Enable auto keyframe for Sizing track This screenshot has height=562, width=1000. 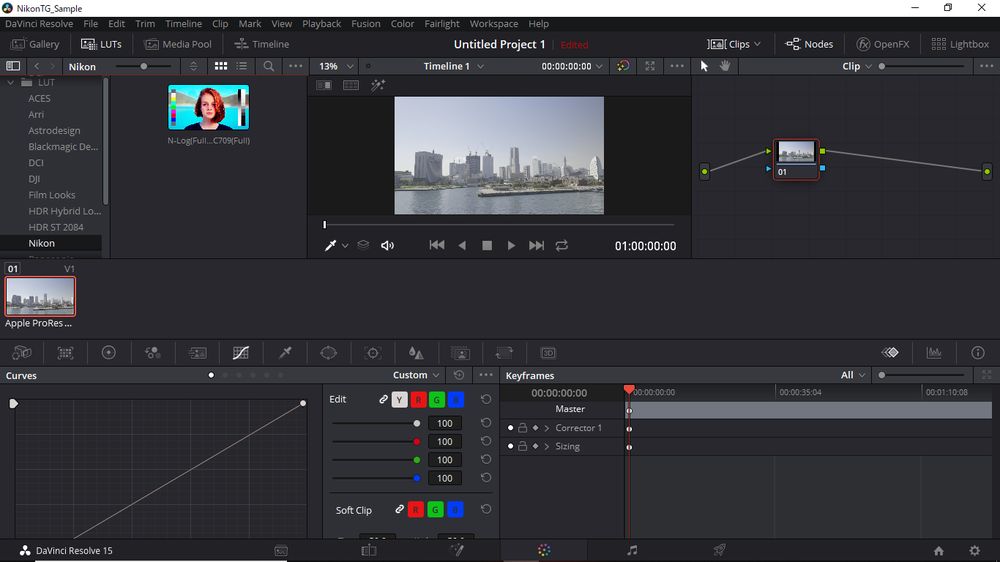click(x=535, y=447)
